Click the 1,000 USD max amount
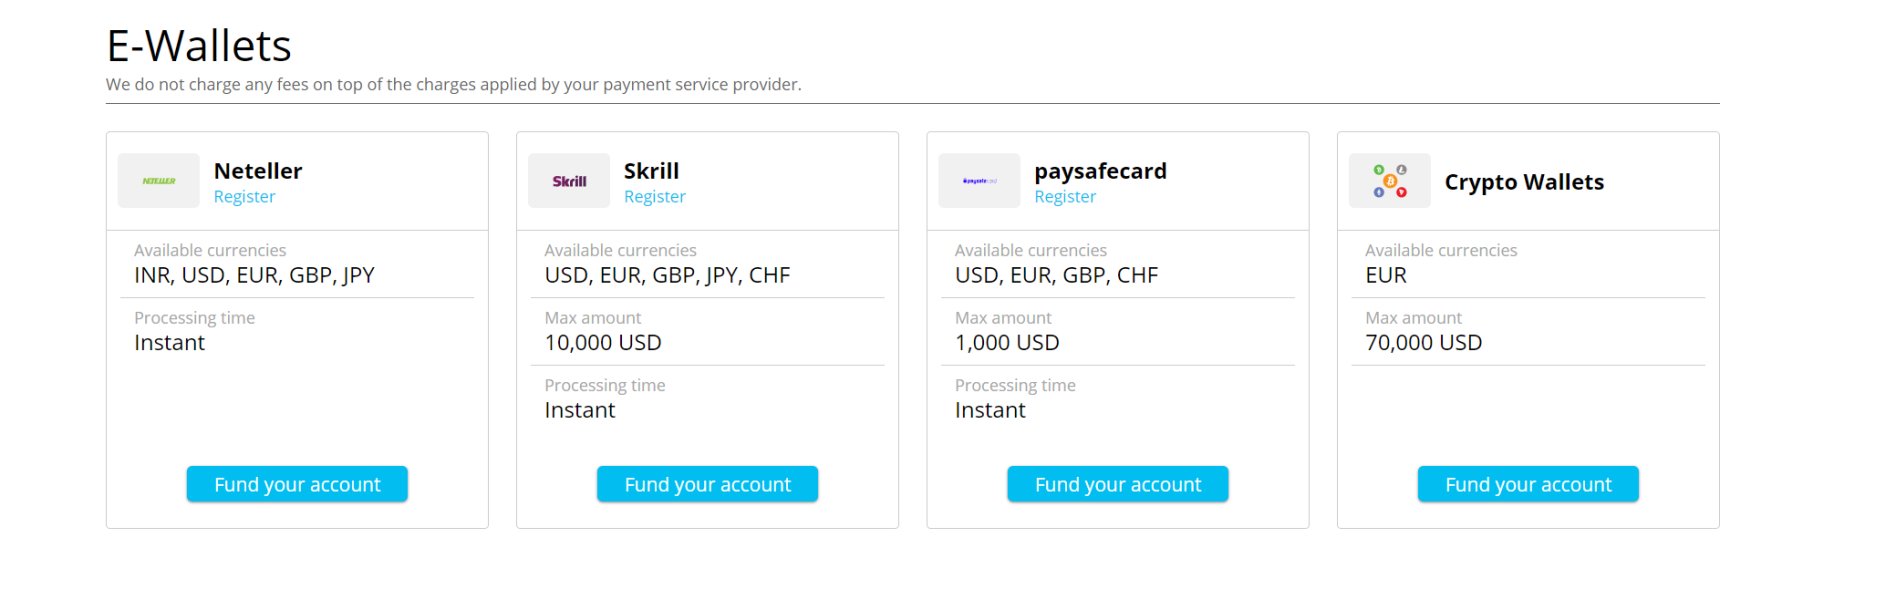Image resolution: width=1896 pixels, height=600 pixels. [1007, 343]
